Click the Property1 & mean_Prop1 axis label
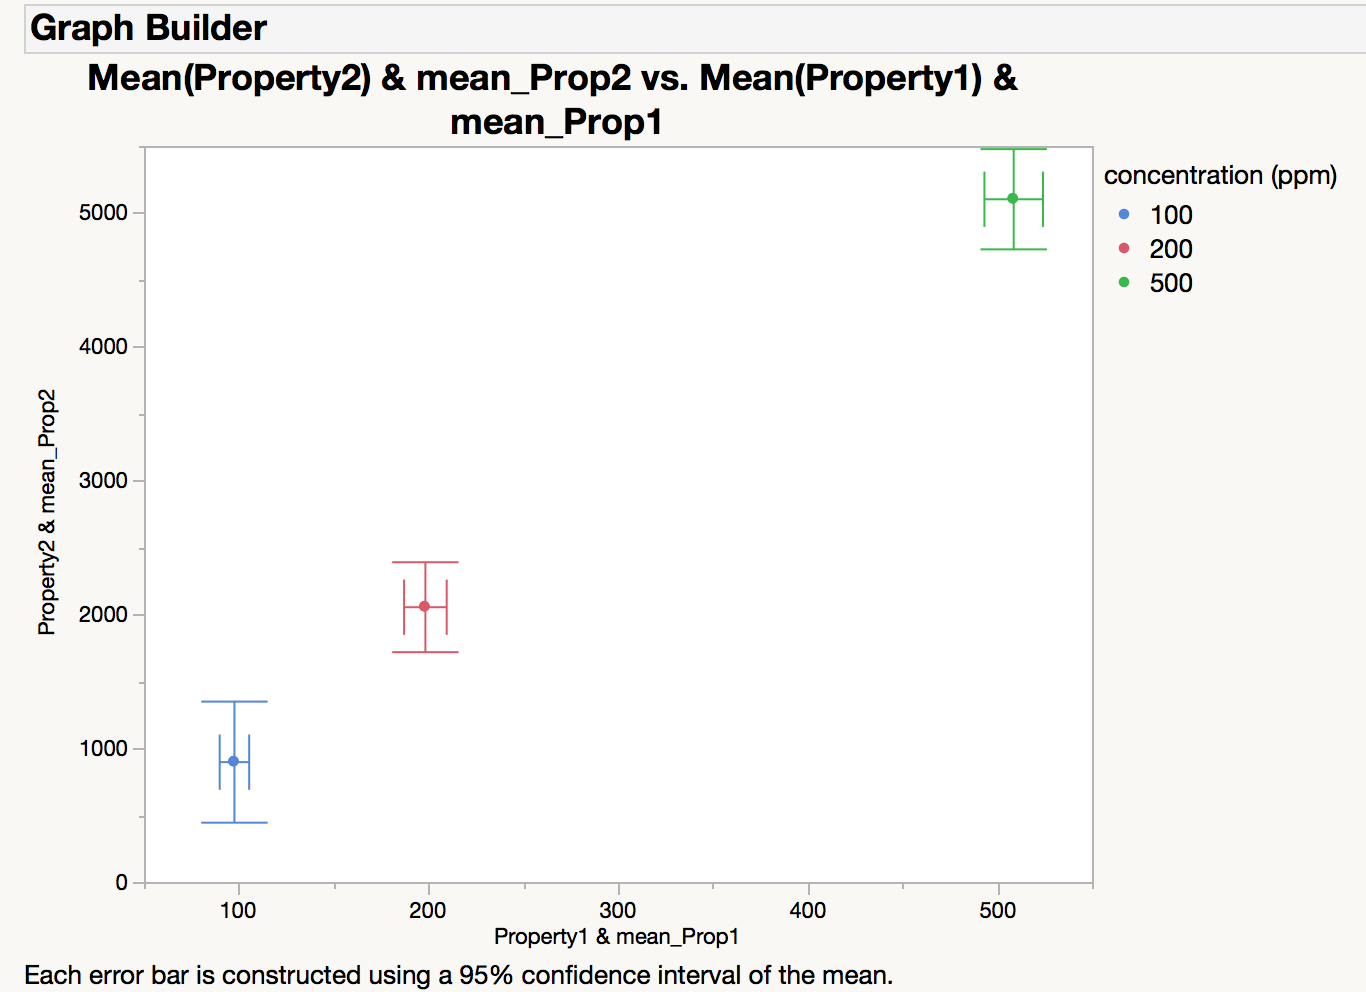 617,937
